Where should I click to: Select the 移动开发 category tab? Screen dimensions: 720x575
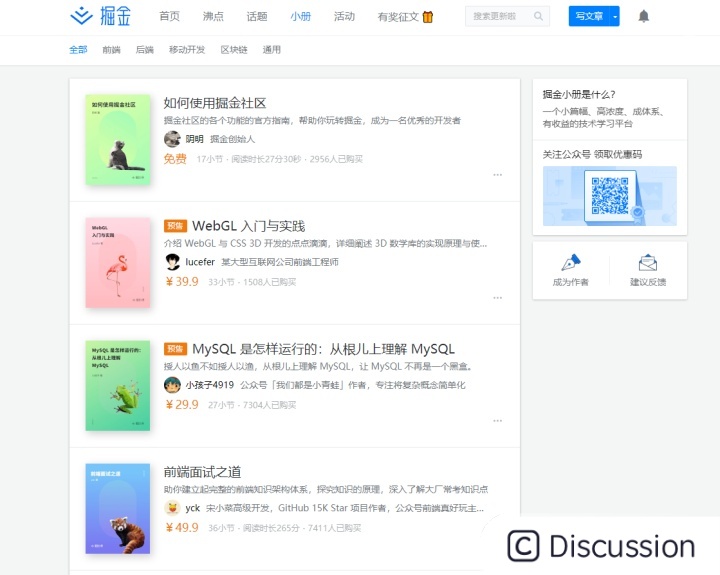(x=187, y=50)
